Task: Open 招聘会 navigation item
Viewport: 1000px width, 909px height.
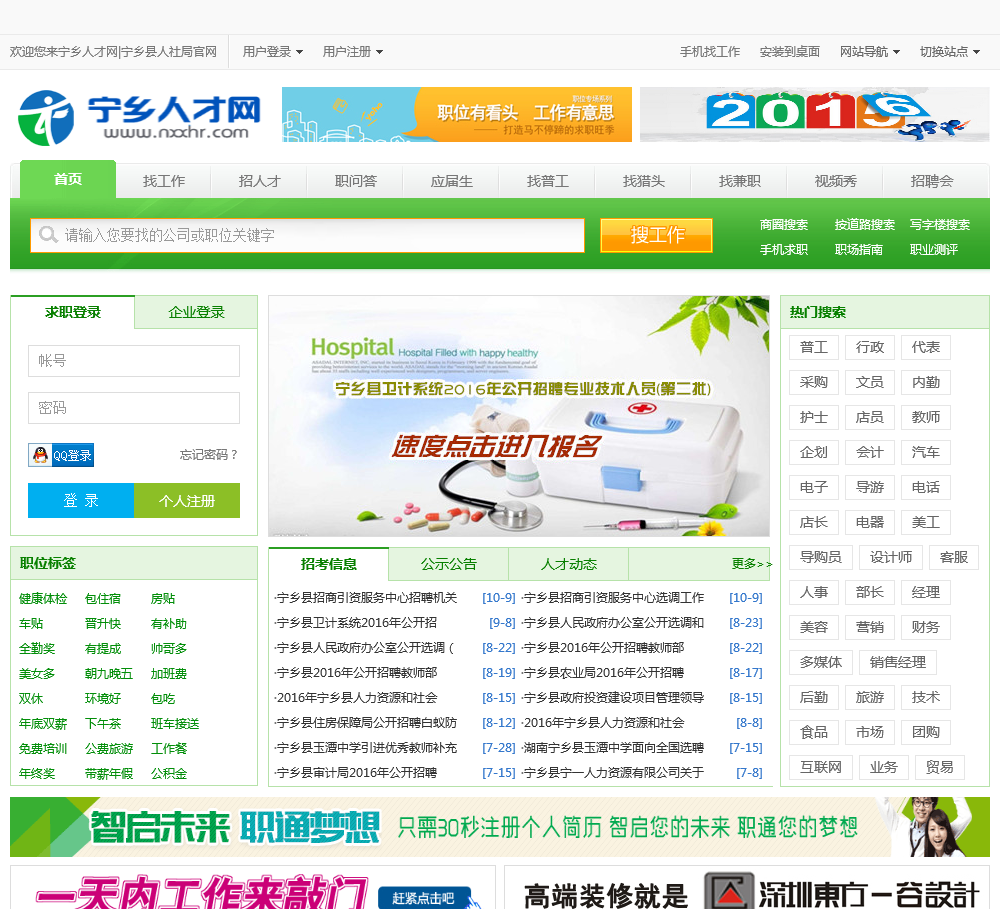Action: 932,181
